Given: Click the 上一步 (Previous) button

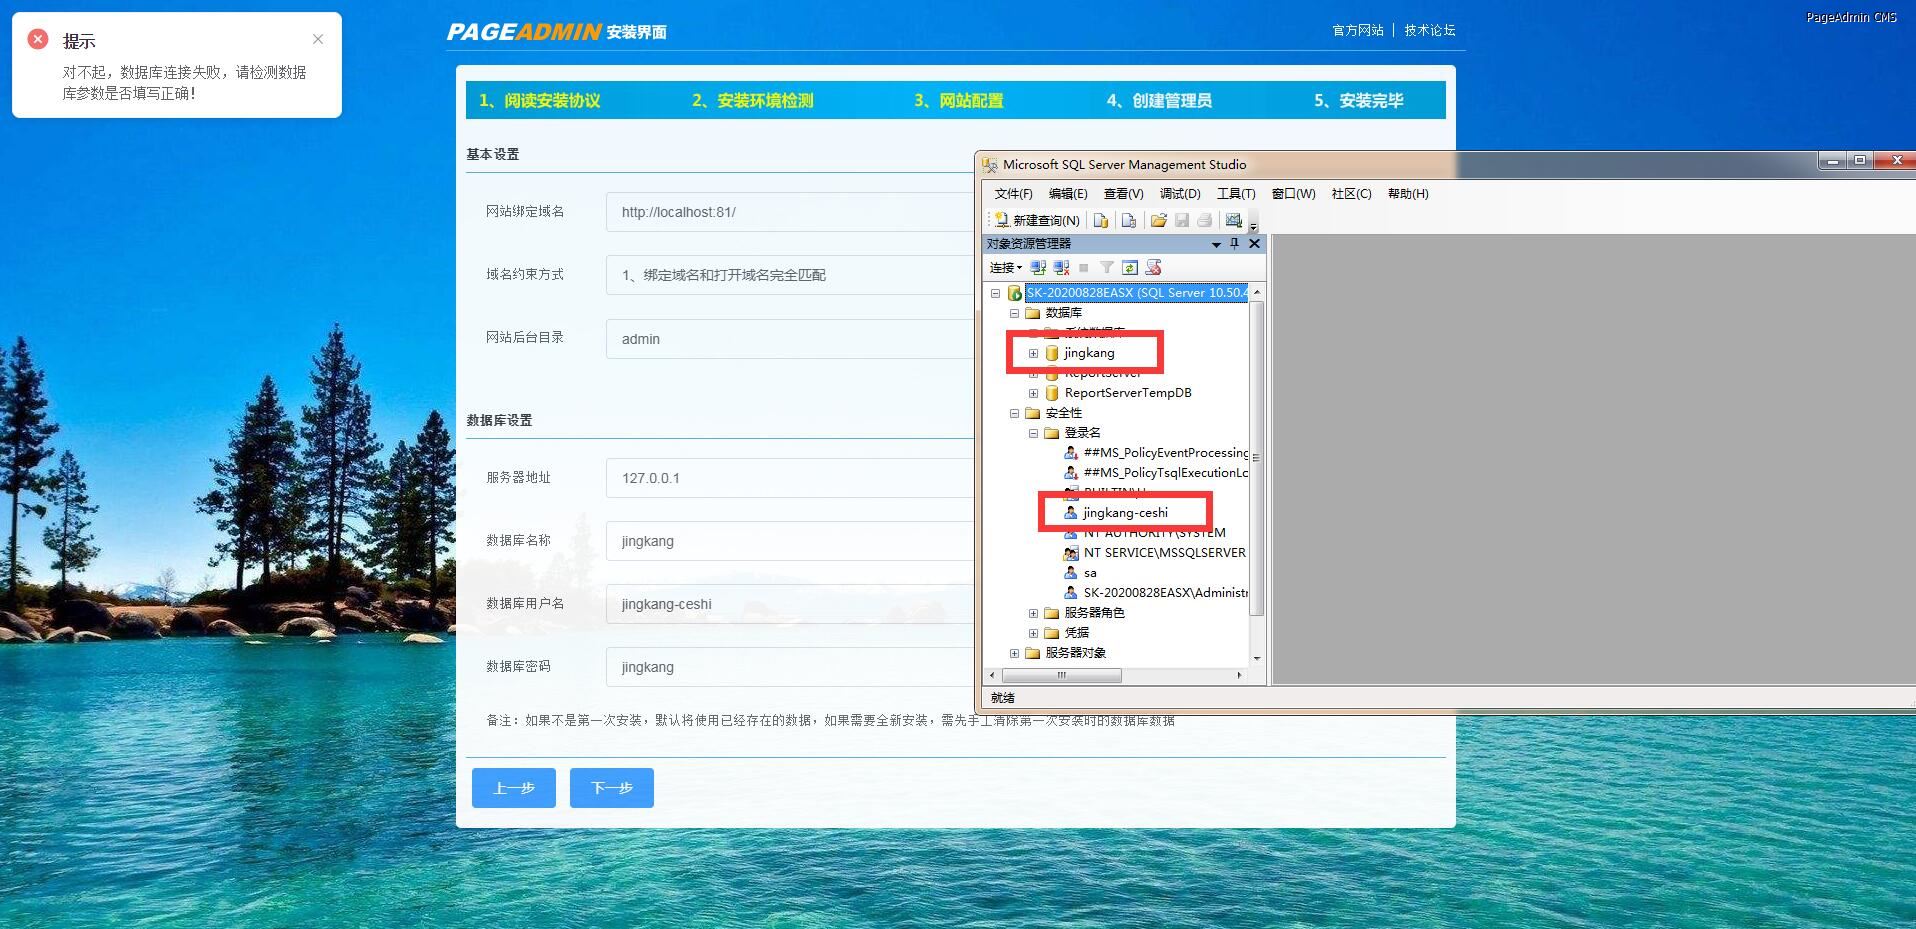Looking at the screenshot, I should click(514, 788).
